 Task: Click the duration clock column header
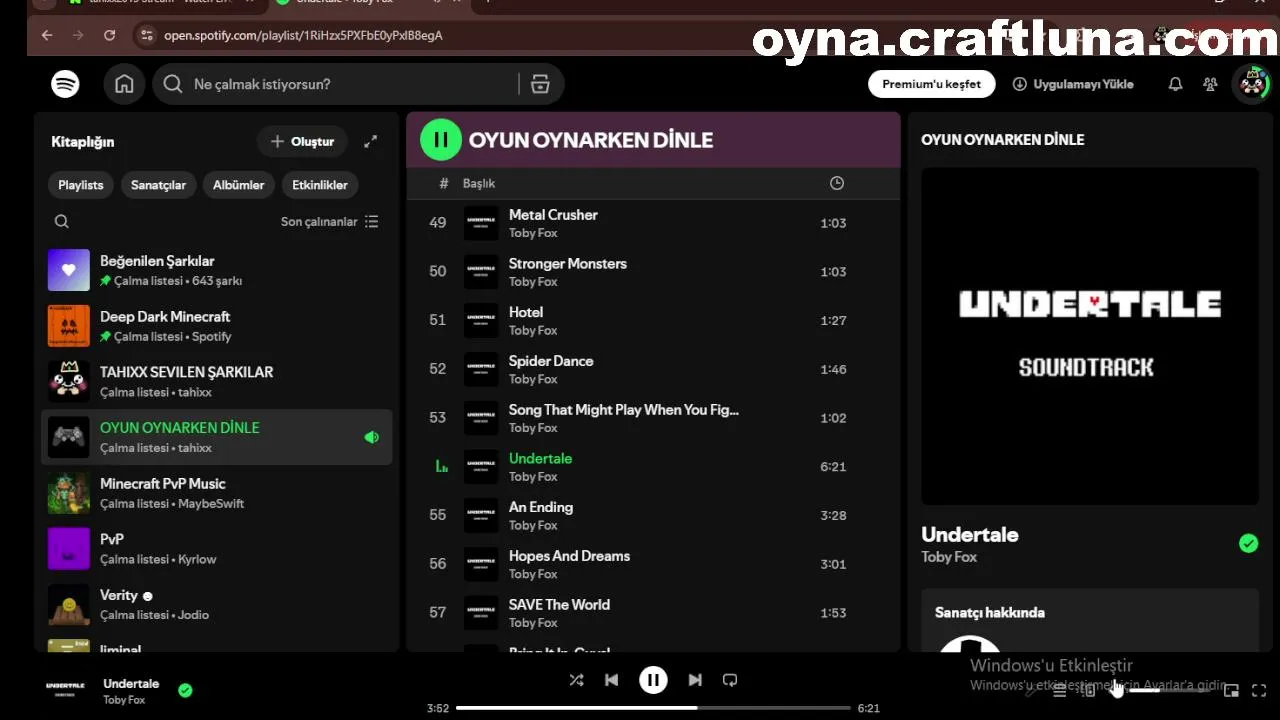tap(837, 183)
